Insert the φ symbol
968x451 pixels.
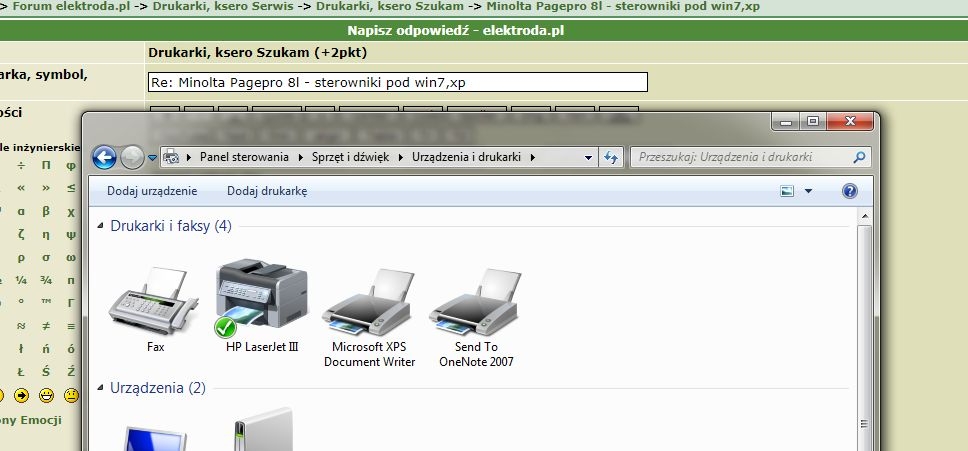pos(71,165)
